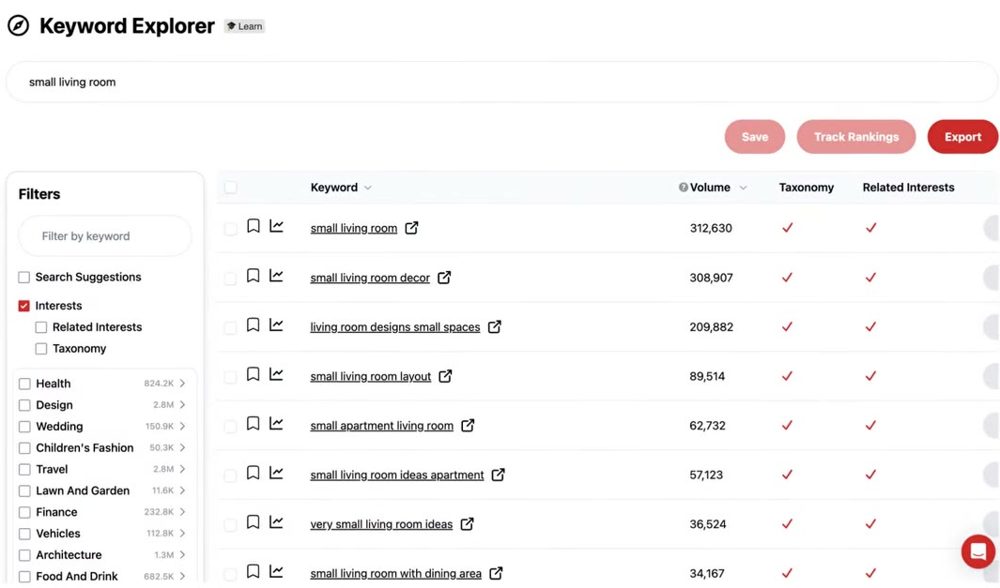This screenshot has width=1000, height=588.
Task: Open trend chart for 'small living room'
Action: pos(276,226)
